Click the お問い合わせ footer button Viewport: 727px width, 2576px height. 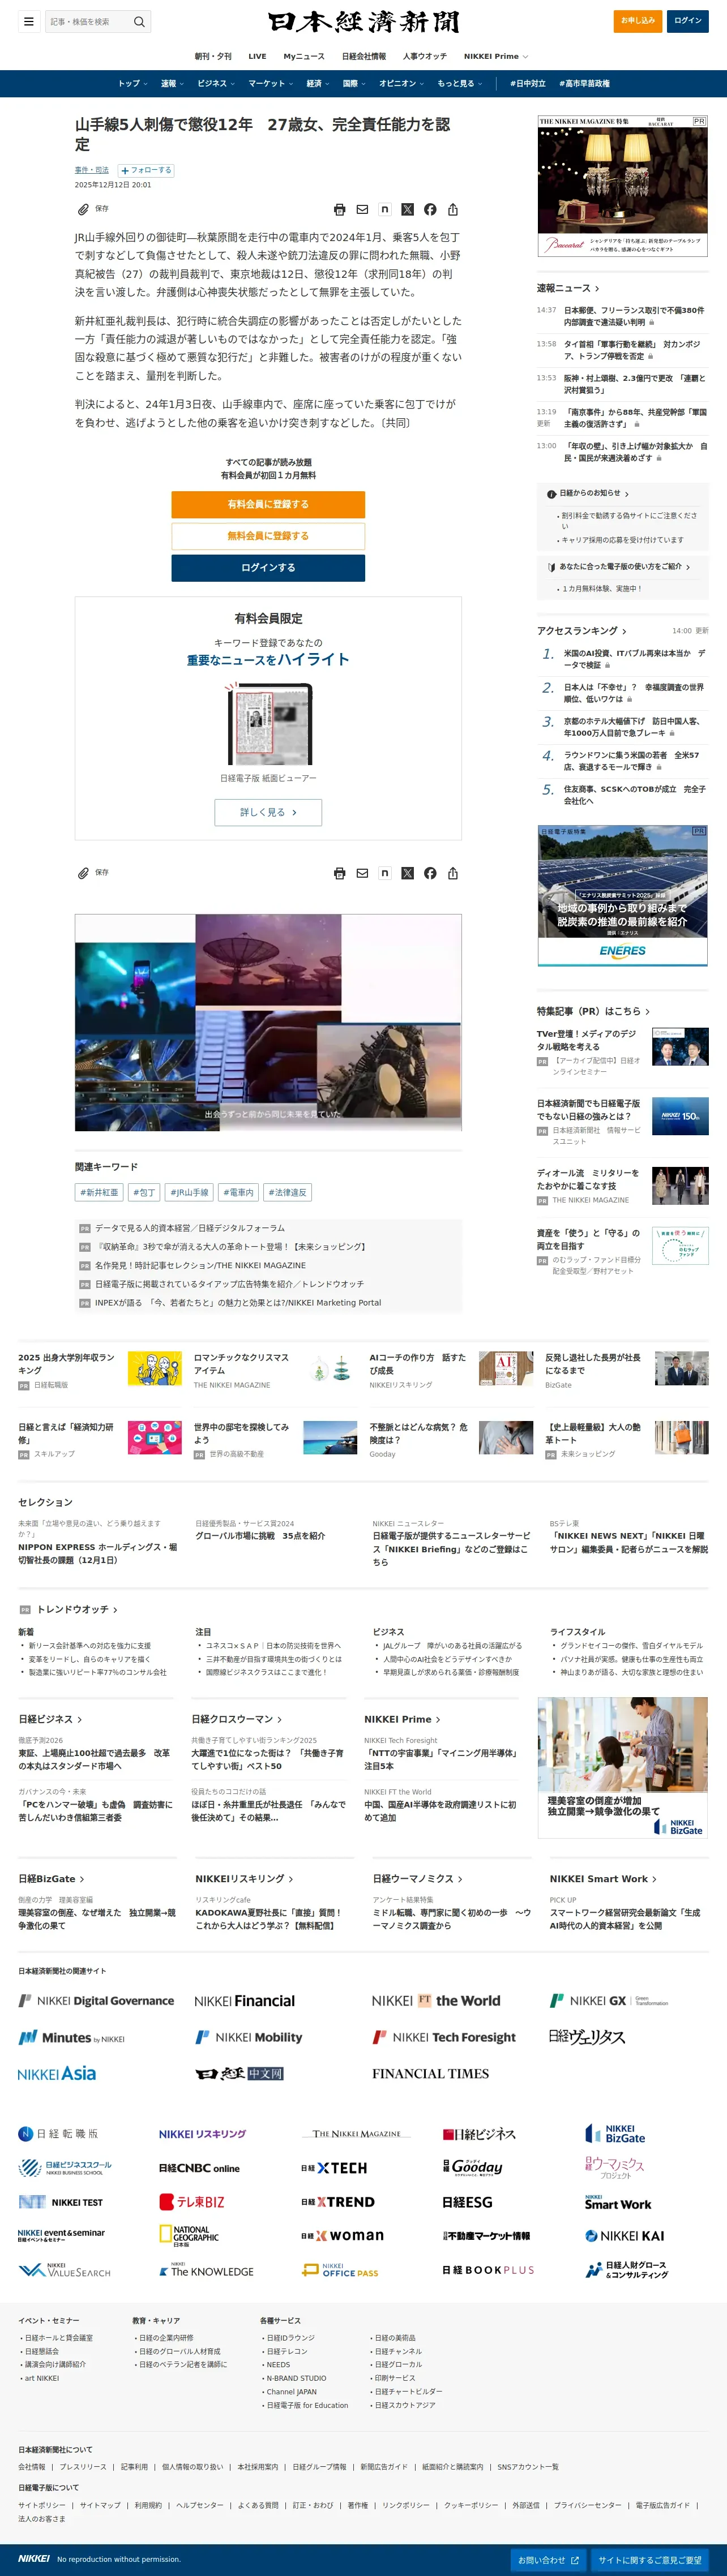coord(548,2560)
